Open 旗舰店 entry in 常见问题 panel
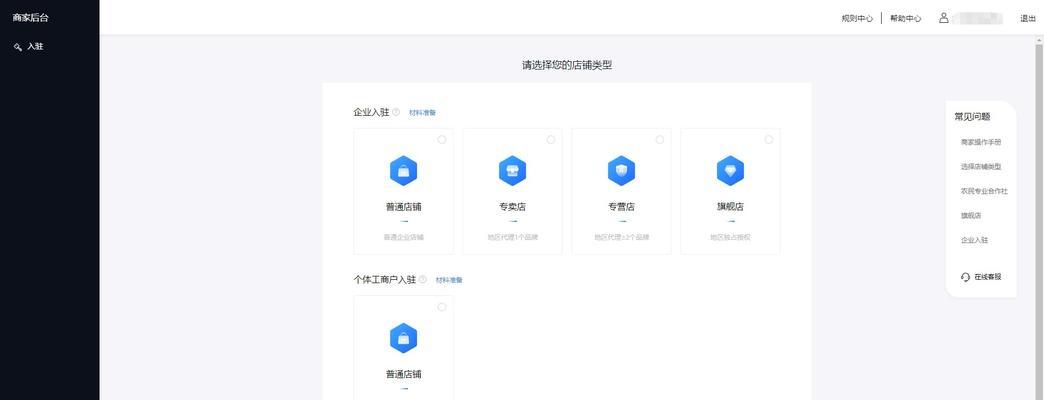The height and width of the screenshot is (400, 1044). tap(971, 216)
